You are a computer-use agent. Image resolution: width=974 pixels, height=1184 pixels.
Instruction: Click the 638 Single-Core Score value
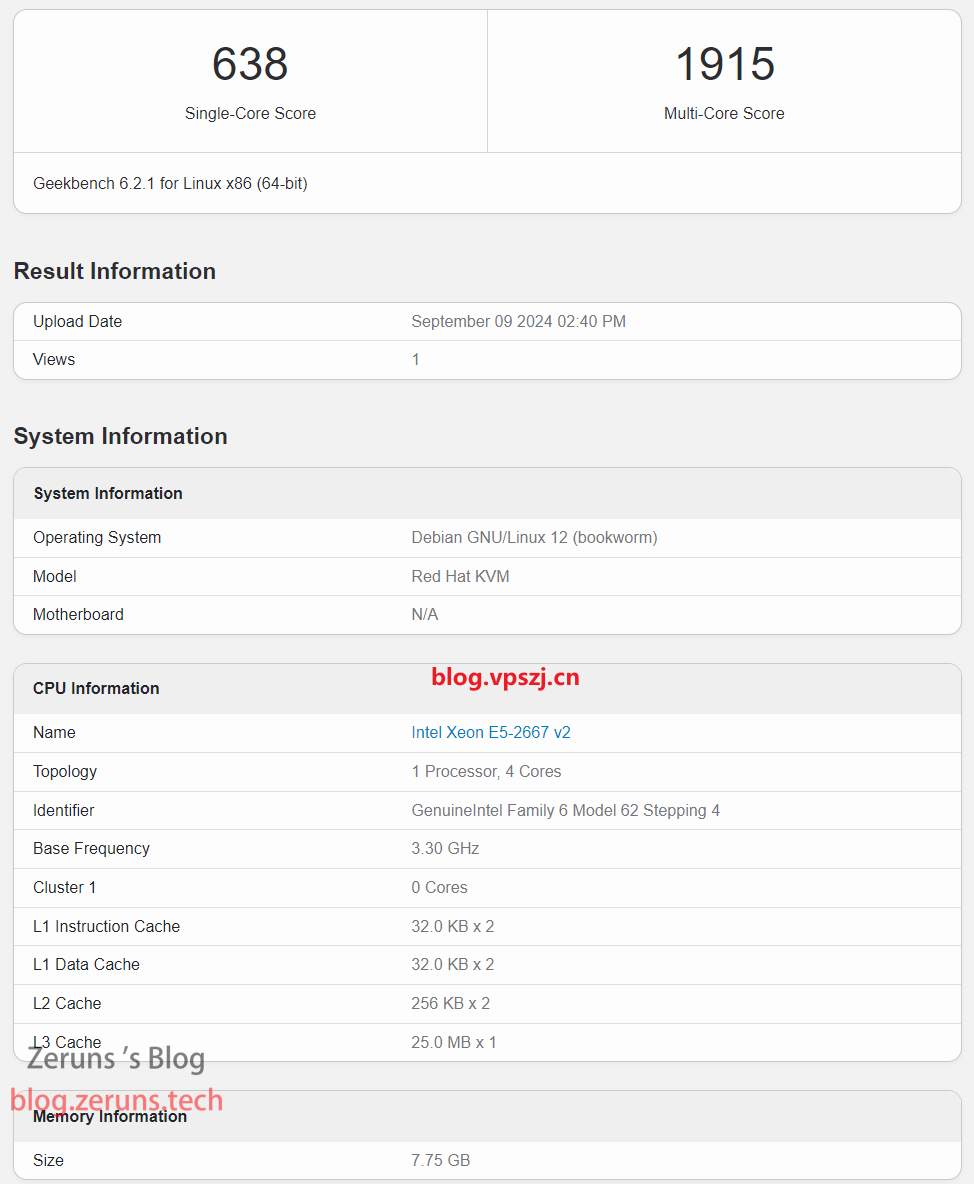coord(250,65)
